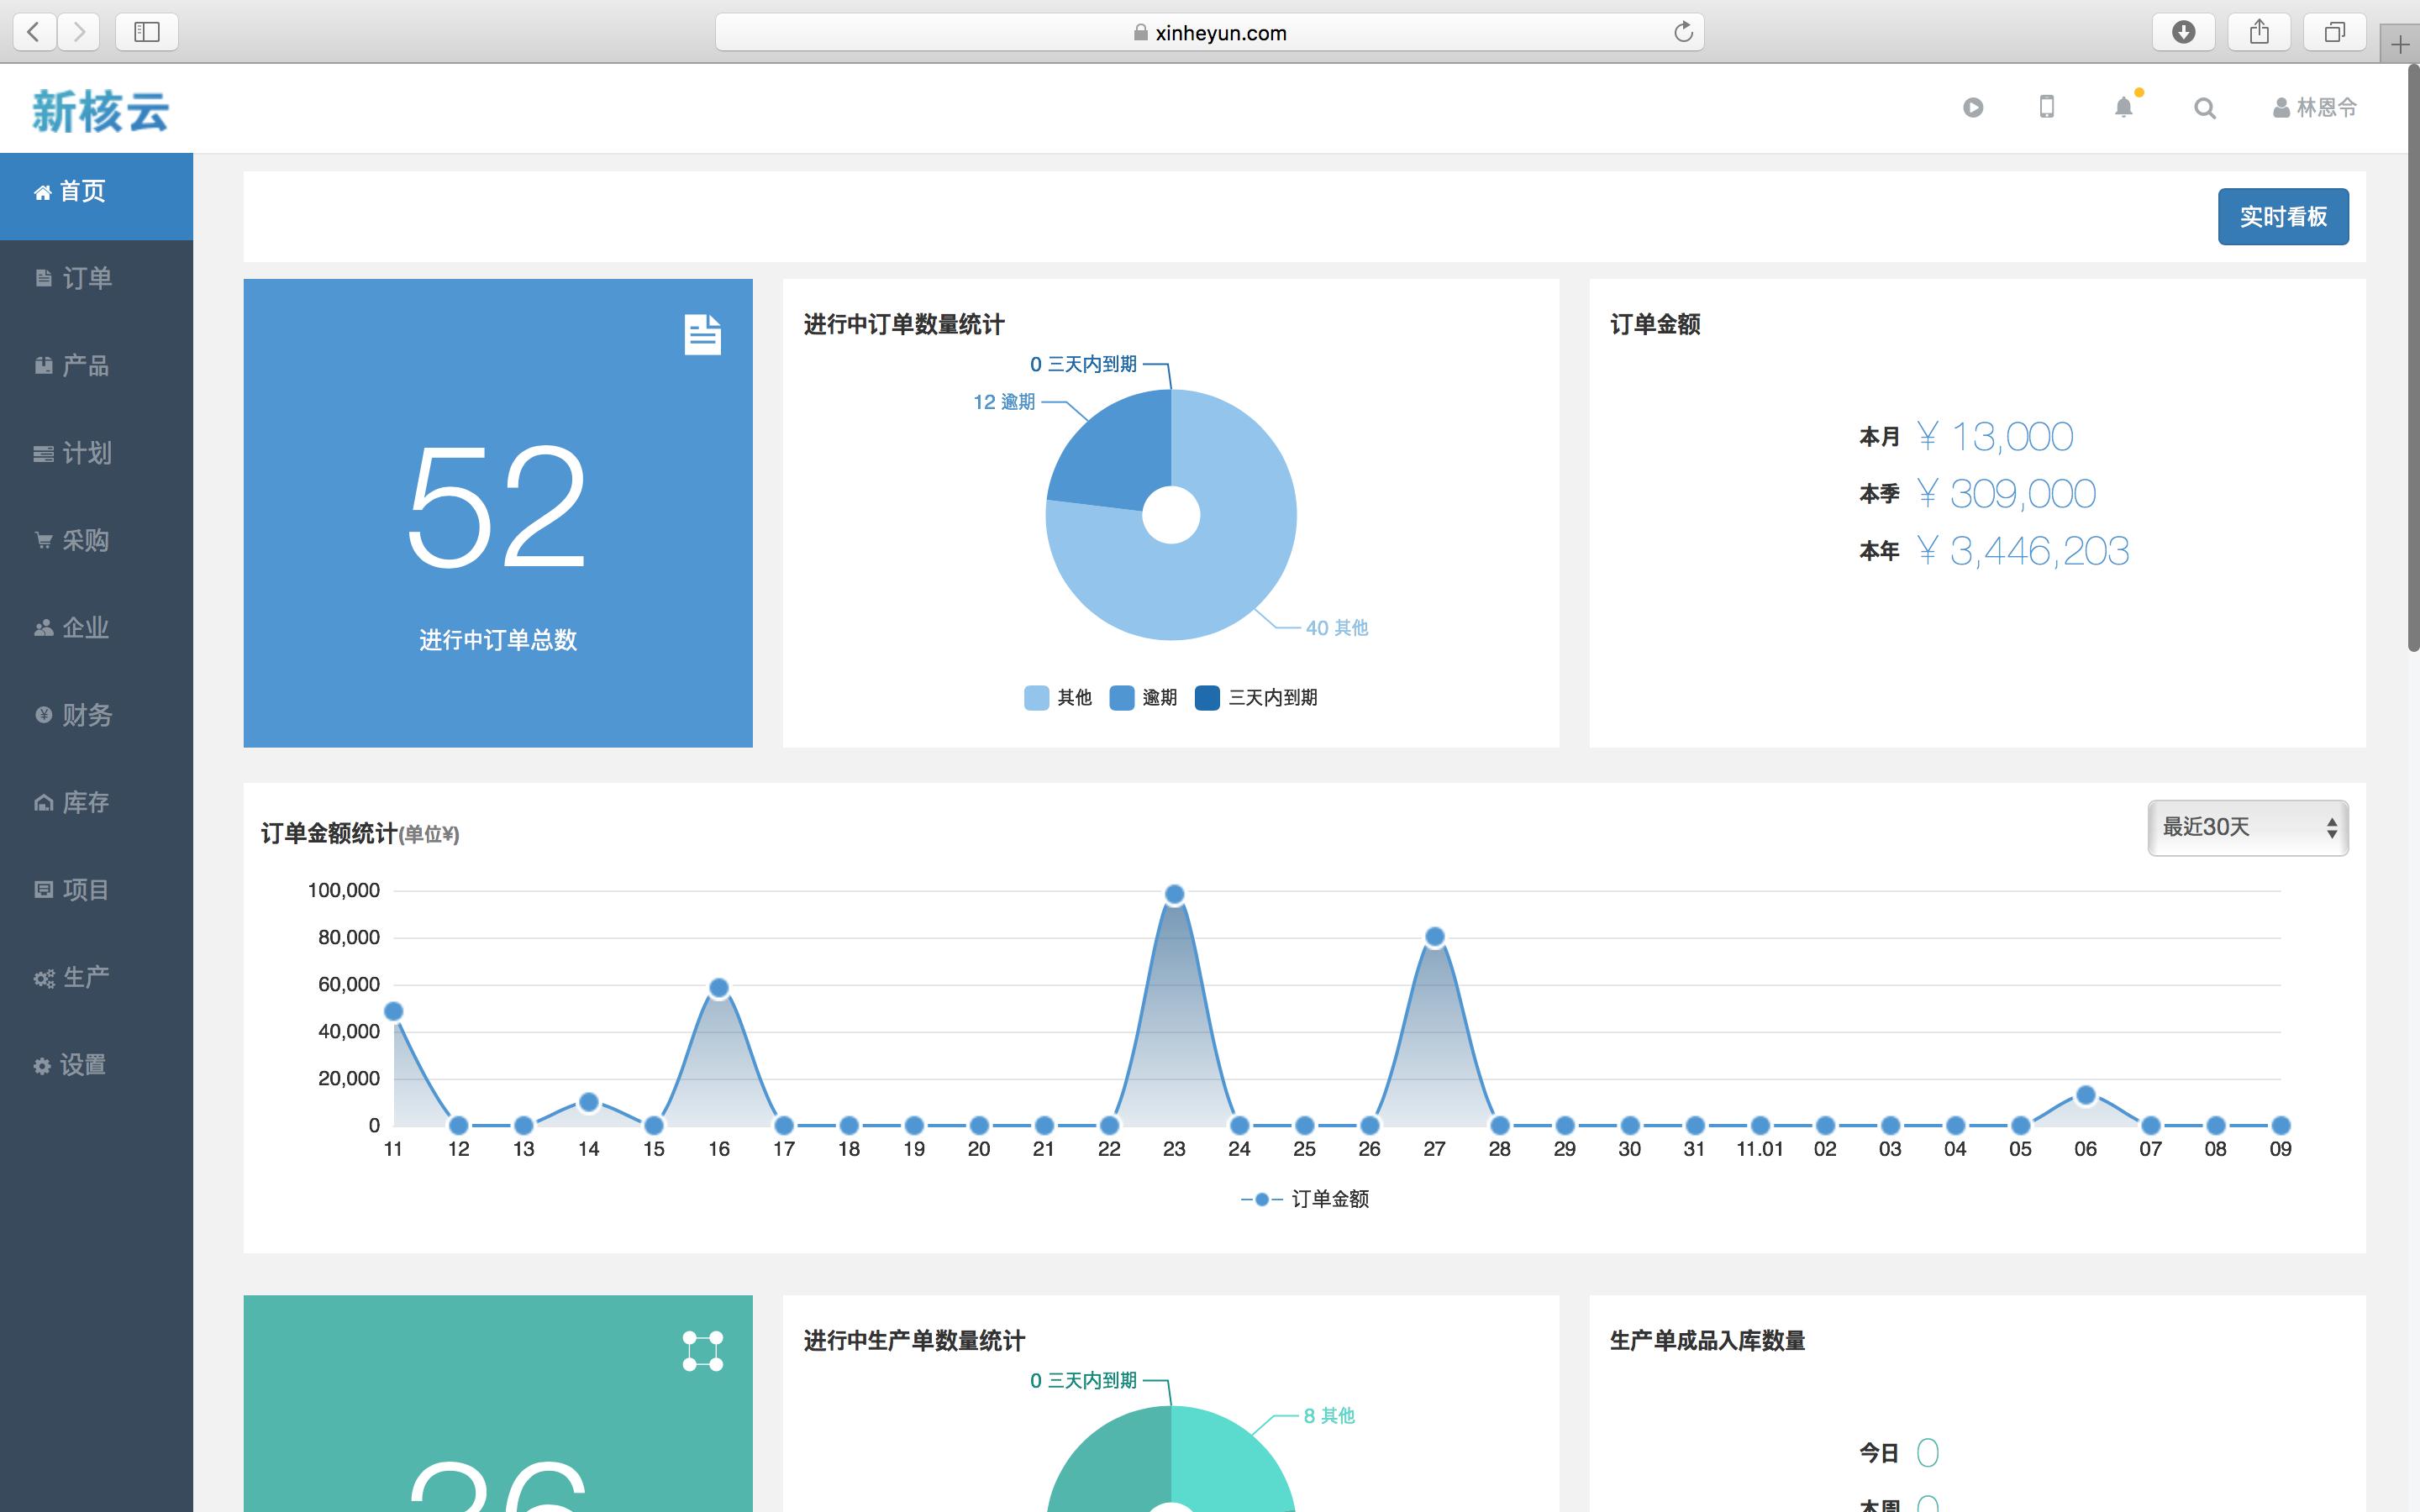Viewport: 2420px width, 1512px height.
Task: Click the Safari forward arrow
Action: 79,32
